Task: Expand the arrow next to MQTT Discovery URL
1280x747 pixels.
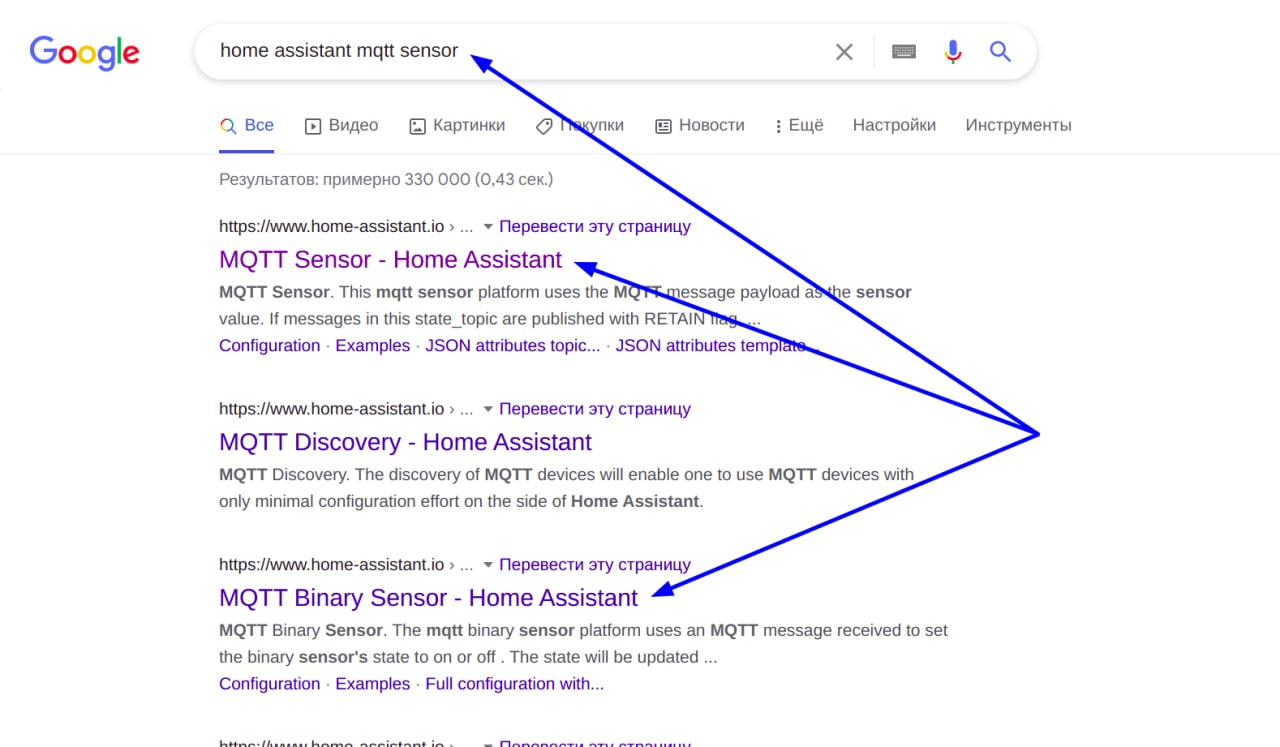Action: click(x=488, y=409)
